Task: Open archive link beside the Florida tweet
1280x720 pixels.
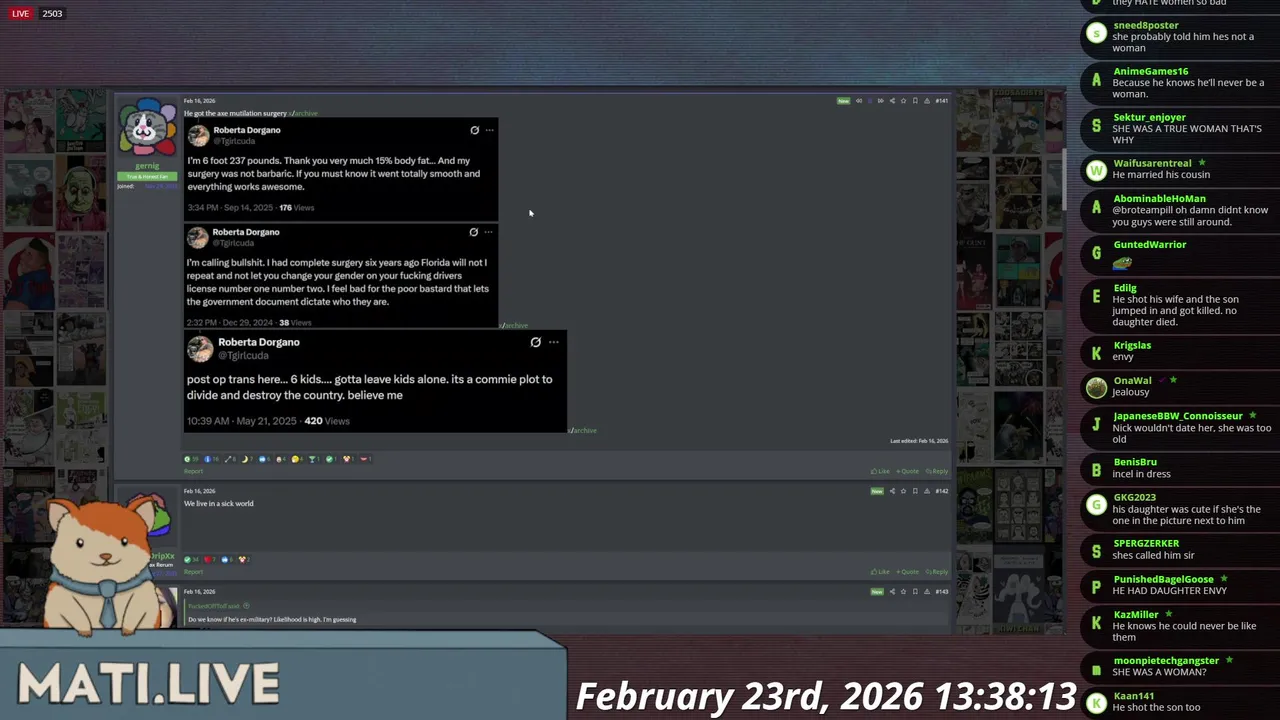Action: [514, 325]
